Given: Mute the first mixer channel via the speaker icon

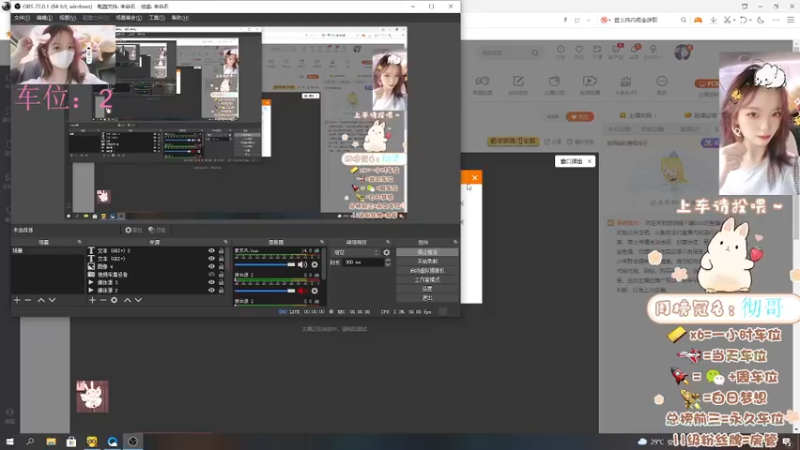Looking at the screenshot, I should point(303,264).
